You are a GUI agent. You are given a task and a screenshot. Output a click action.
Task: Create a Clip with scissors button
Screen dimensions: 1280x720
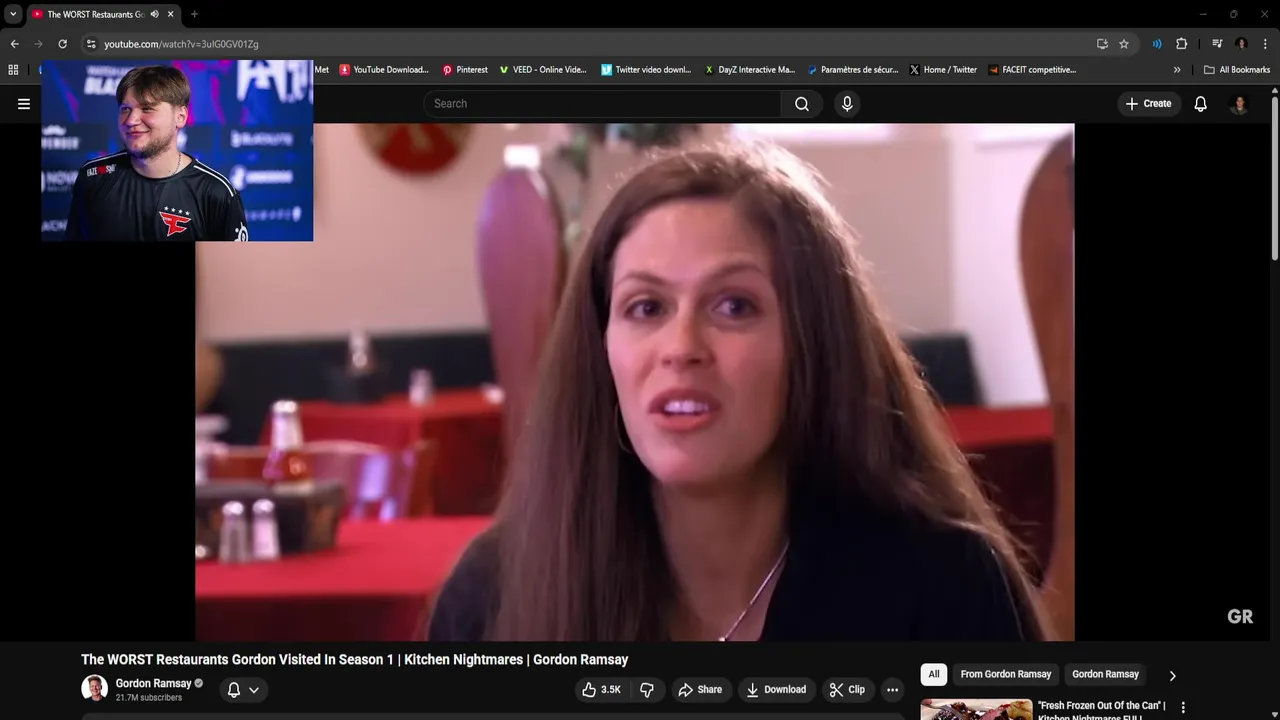tap(847, 690)
